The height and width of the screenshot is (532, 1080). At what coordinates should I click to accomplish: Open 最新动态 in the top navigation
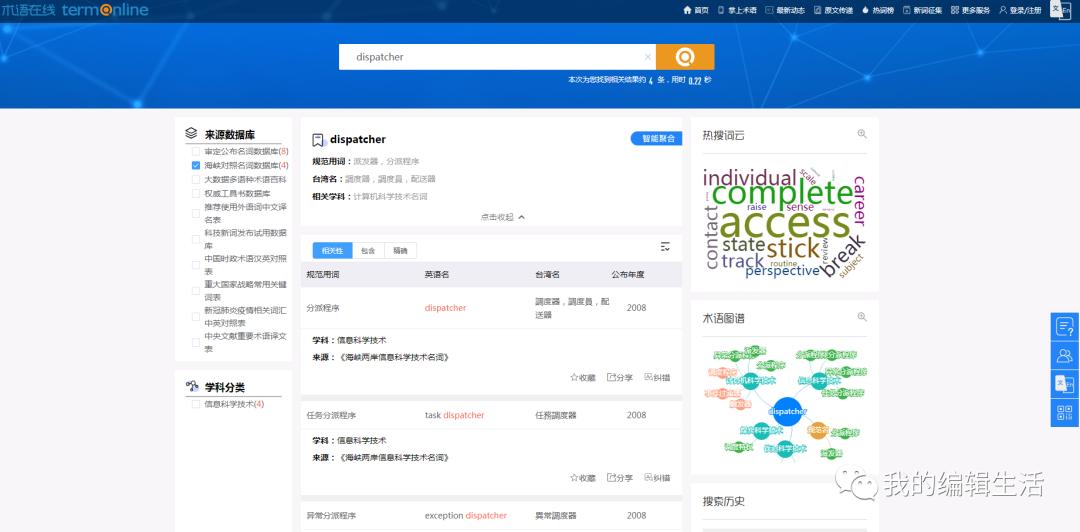(785, 10)
